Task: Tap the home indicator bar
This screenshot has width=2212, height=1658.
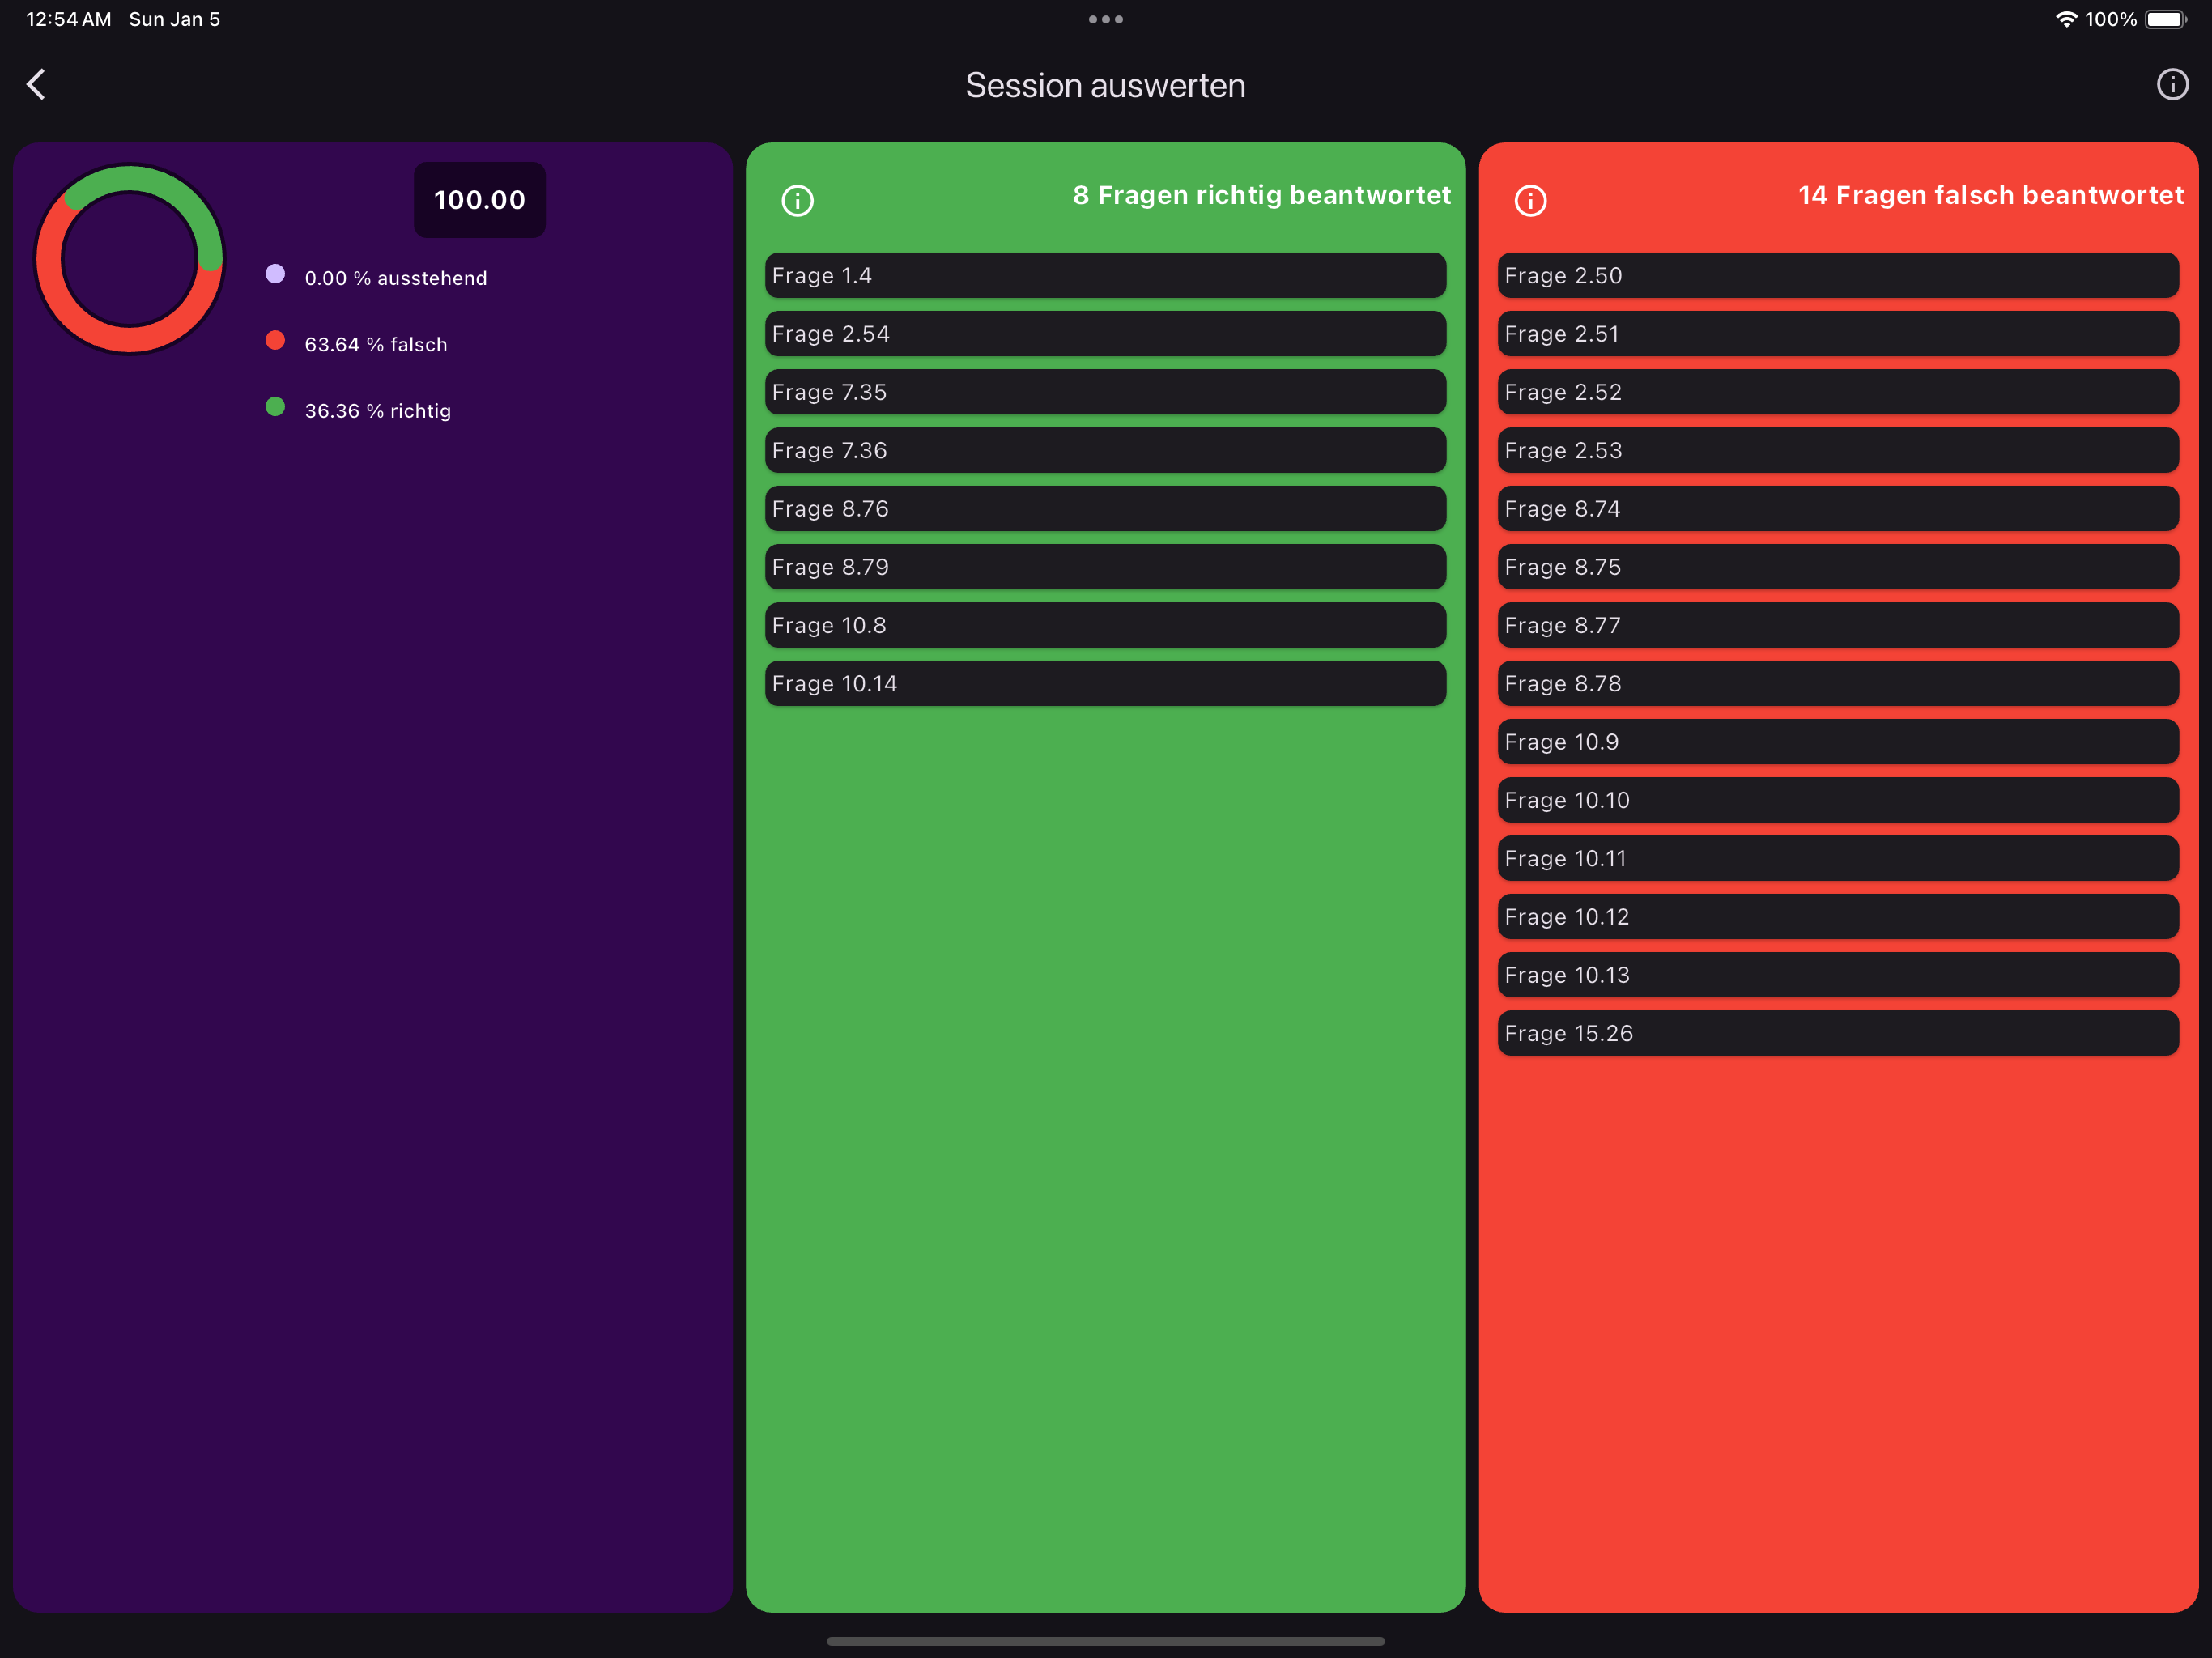Action: point(1106,1641)
